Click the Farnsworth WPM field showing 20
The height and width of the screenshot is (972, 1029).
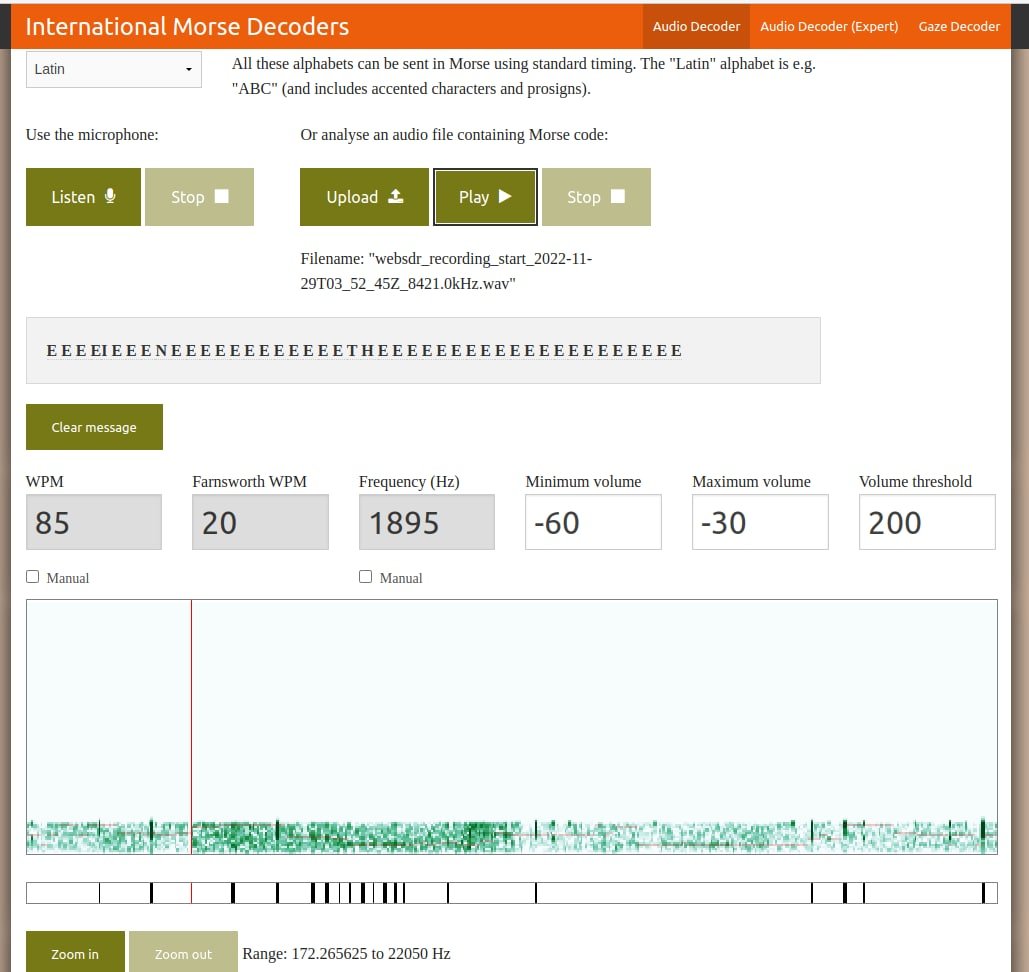(x=261, y=522)
